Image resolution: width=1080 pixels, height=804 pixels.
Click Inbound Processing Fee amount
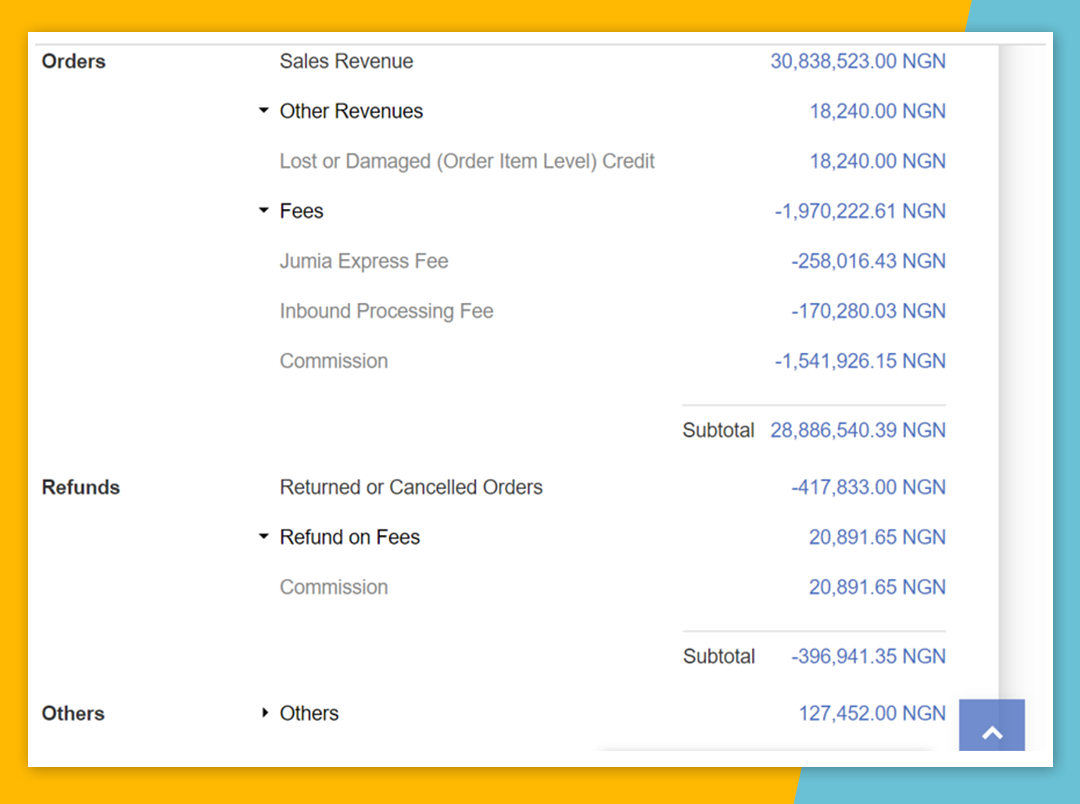point(867,311)
